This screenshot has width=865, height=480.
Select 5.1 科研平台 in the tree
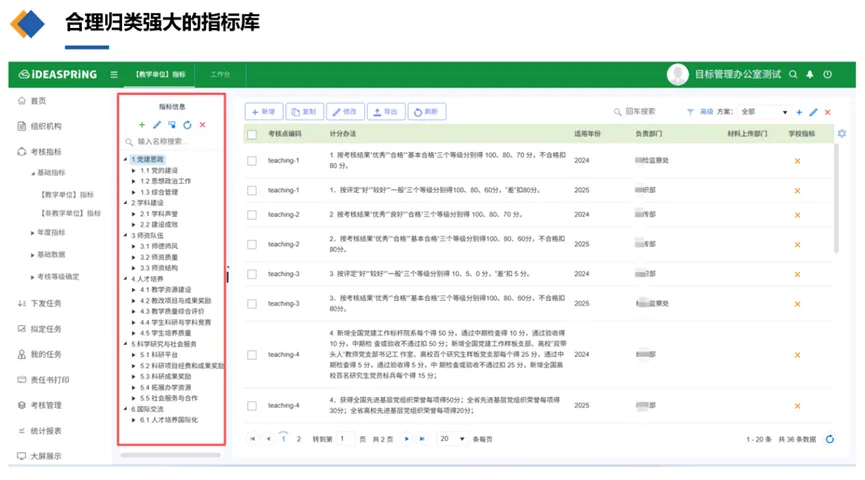pos(159,355)
